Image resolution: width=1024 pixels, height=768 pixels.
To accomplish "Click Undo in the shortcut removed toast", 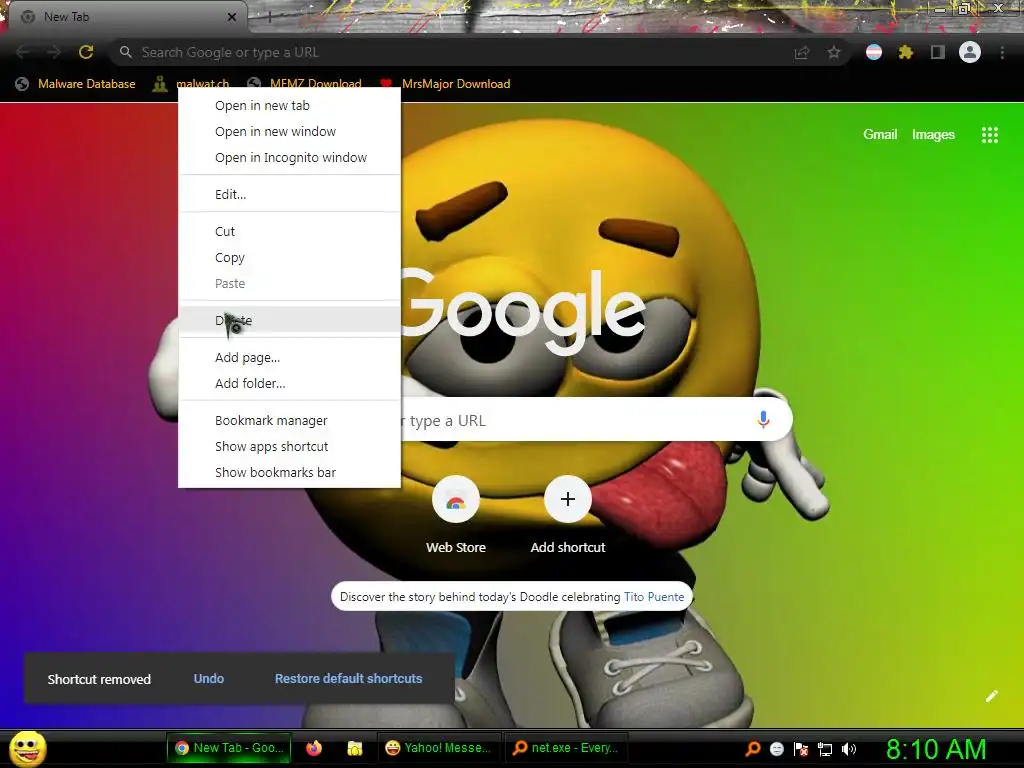I will tap(209, 679).
